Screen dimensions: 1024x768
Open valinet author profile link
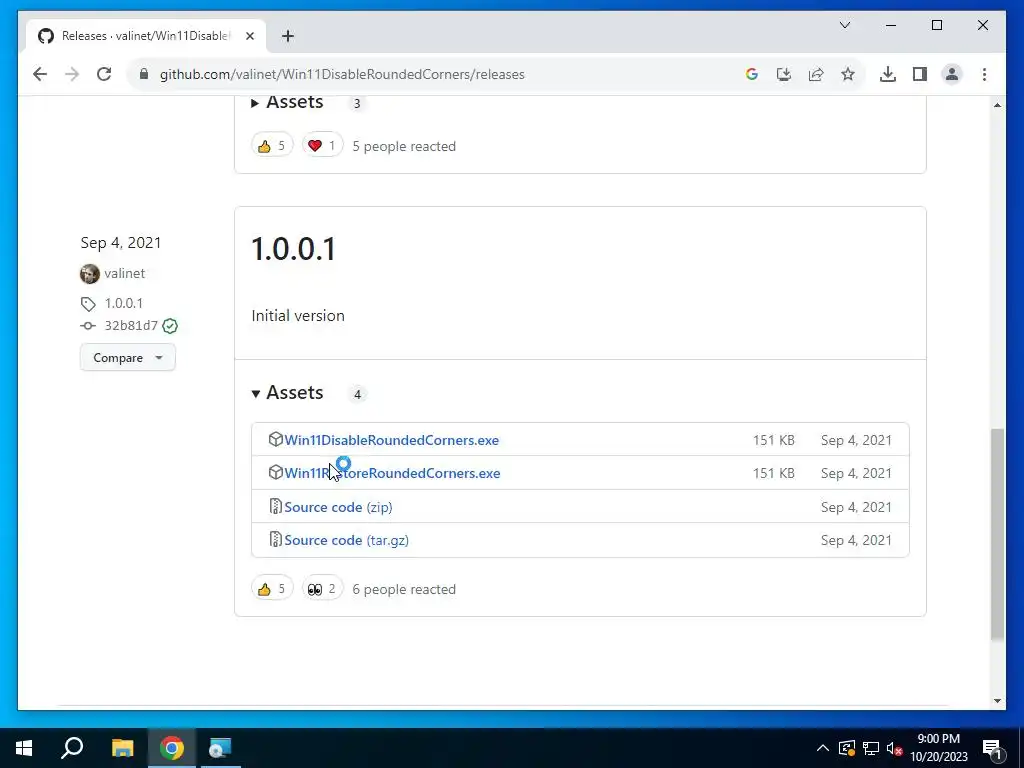point(124,273)
